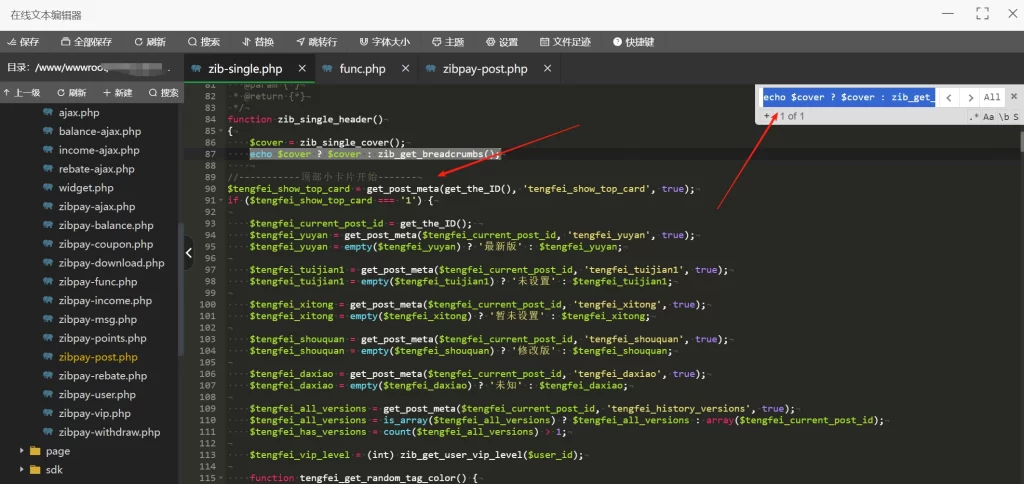Toggle whole-word \b search option
Screen dimensions: 1024x484
click(1002, 117)
